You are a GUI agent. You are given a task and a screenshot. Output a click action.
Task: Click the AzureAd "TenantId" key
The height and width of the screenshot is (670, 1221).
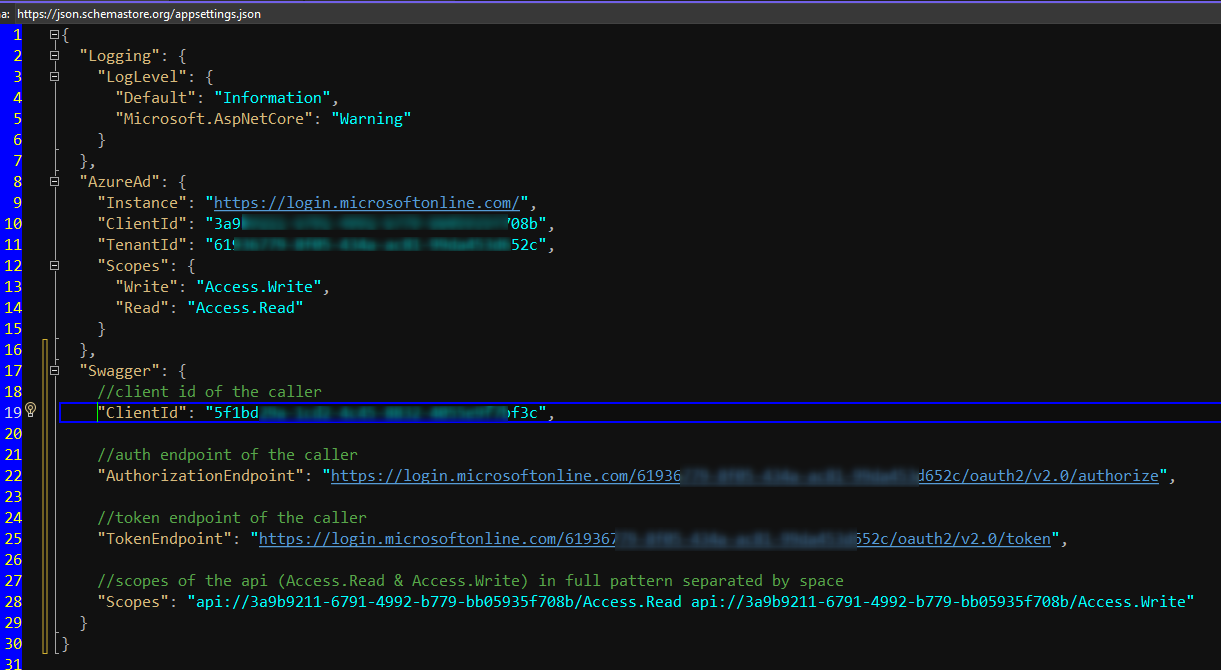coord(141,245)
